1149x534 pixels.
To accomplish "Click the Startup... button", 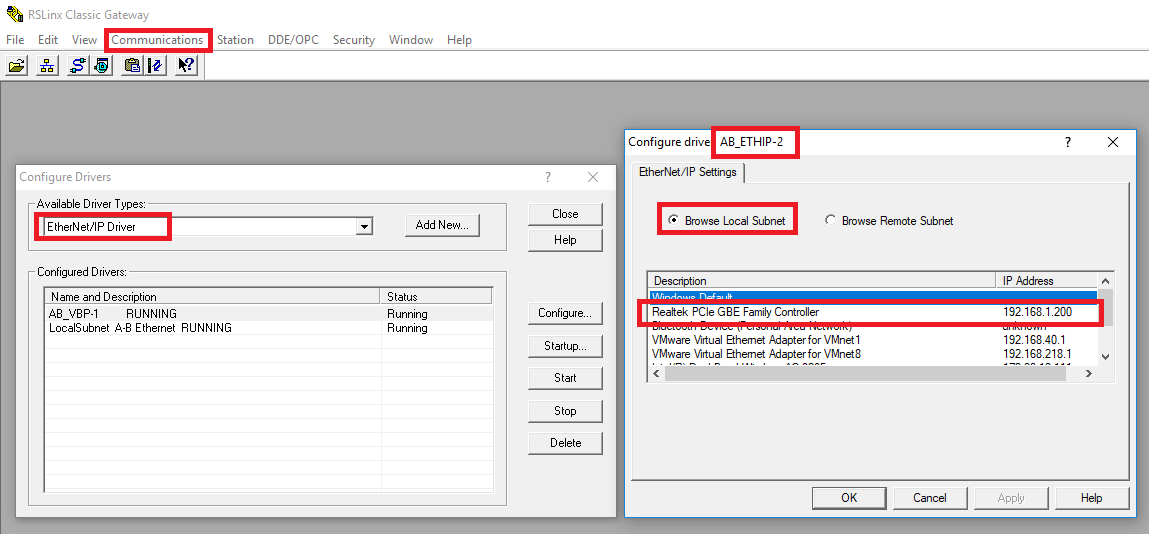I will [x=565, y=346].
